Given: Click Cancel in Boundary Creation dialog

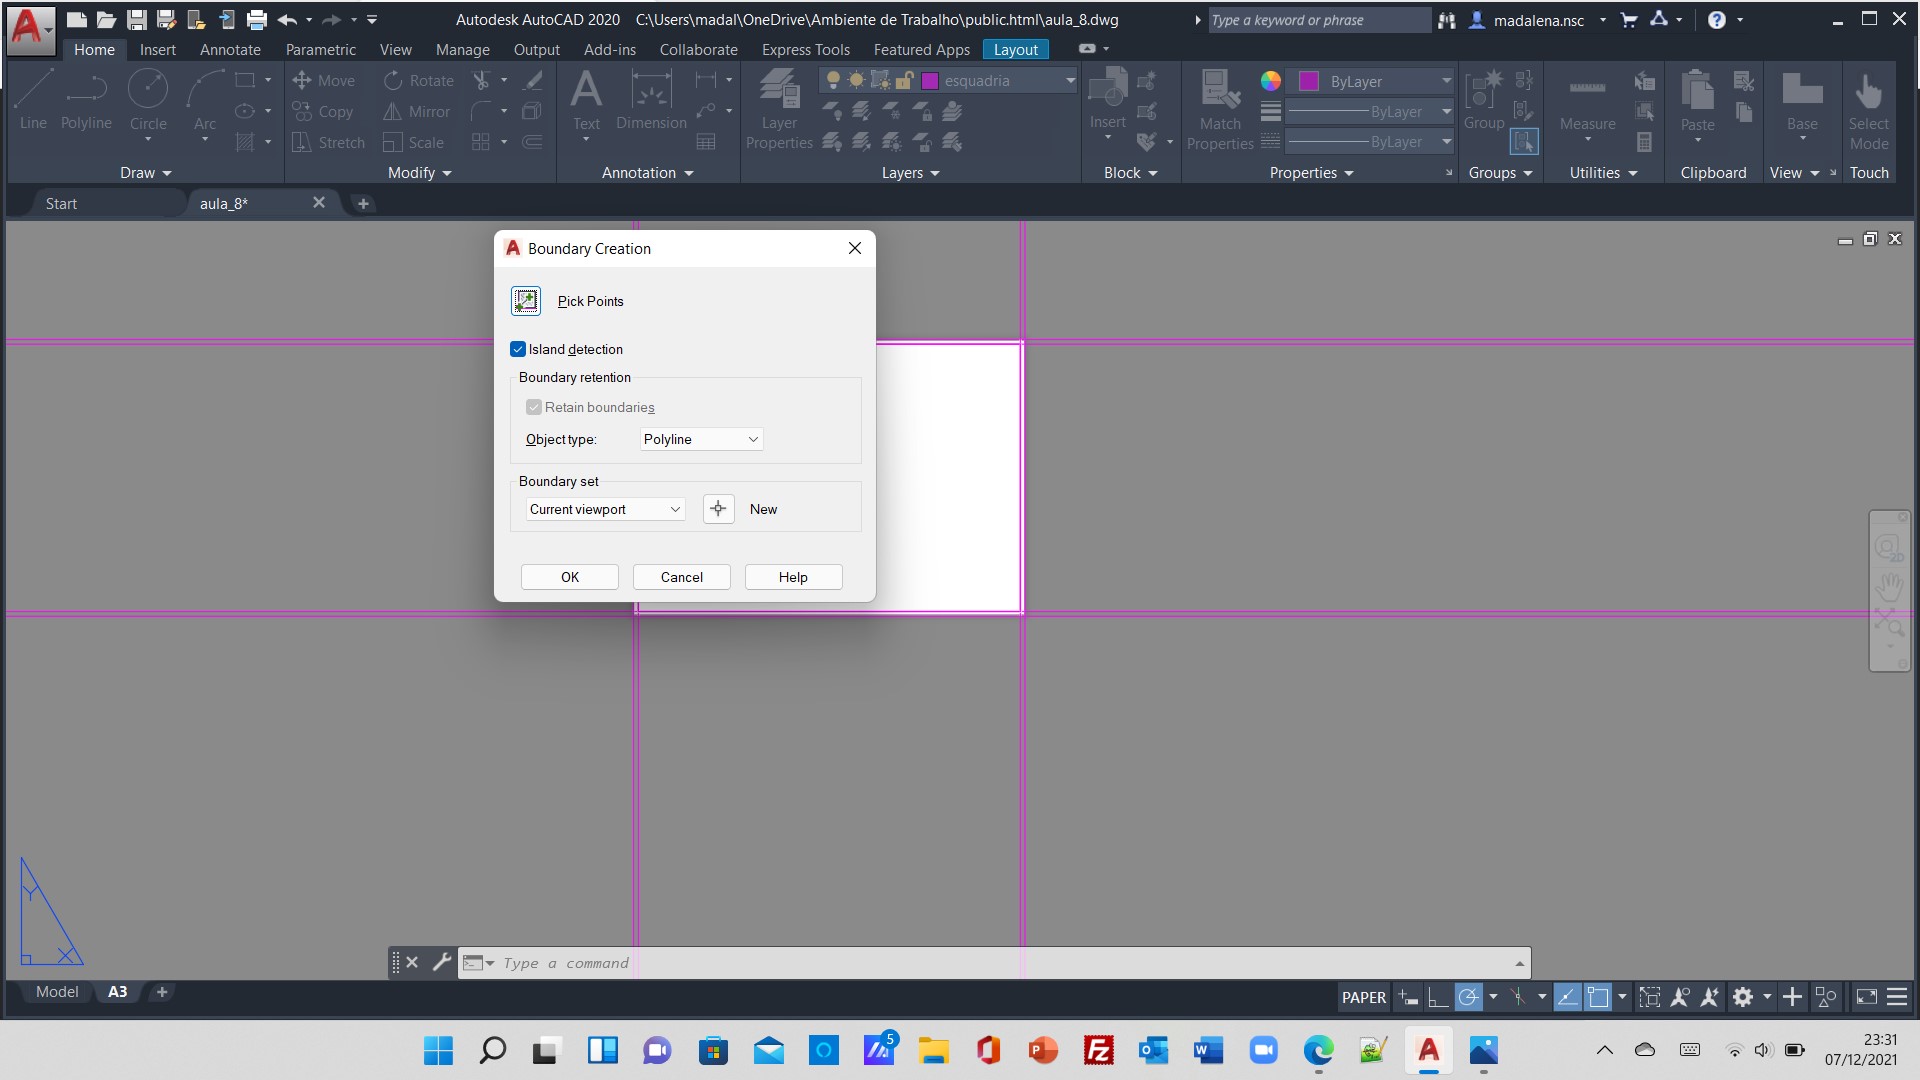Looking at the screenshot, I should pos(682,577).
